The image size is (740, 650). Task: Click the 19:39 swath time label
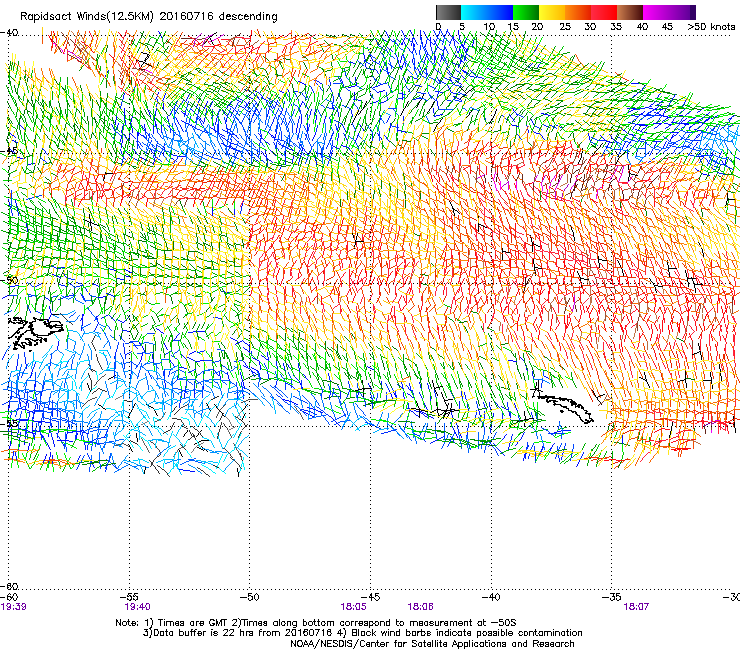tap(13, 607)
